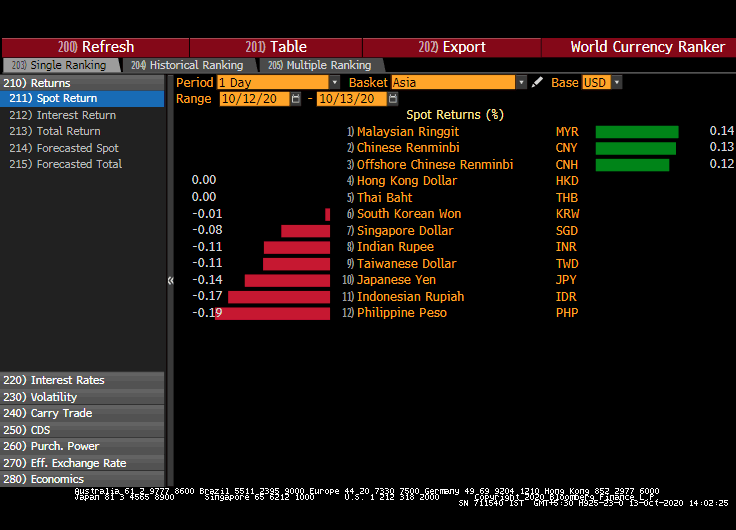Open the calendar for the range start date
This screenshot has width=736, height=530.
coord(296,99)
